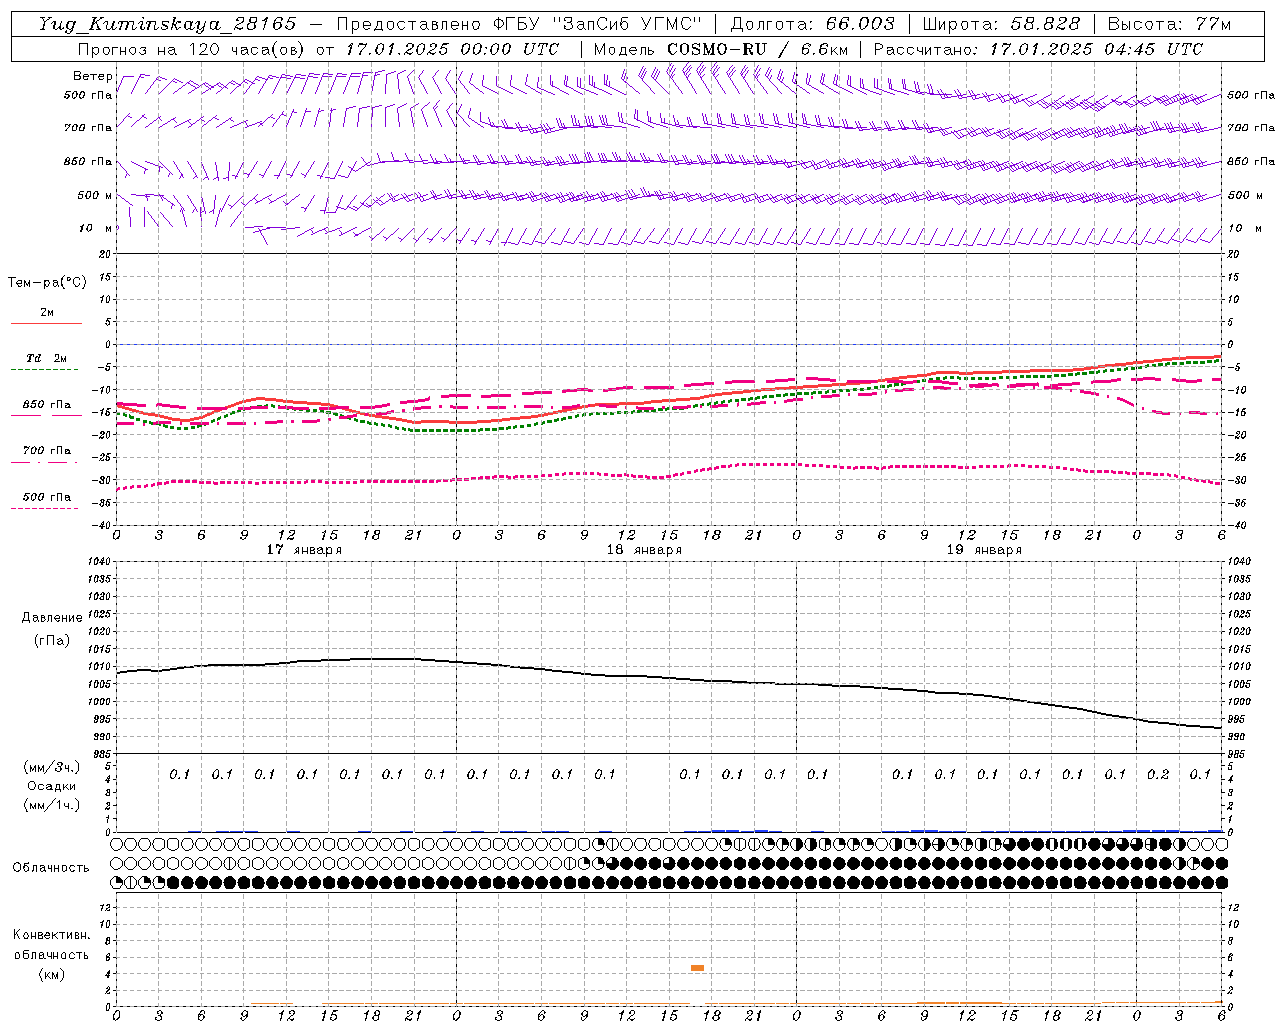
Task: Click the Рассчитано: 17.01.2025 04:45 UTC text
Action: [x=1038, y=49]
